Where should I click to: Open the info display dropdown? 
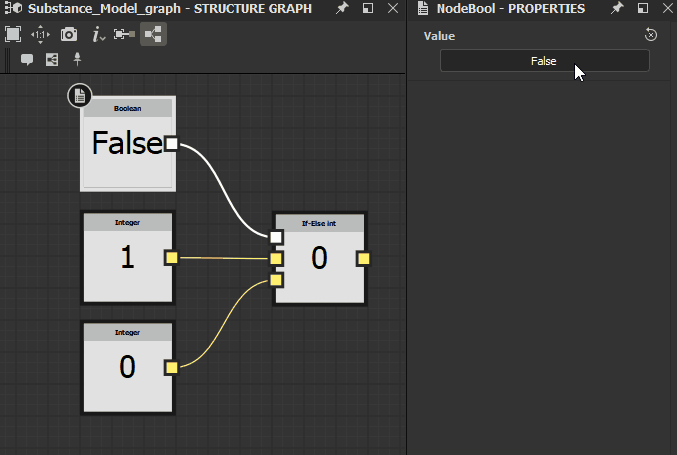coord(98,34)
